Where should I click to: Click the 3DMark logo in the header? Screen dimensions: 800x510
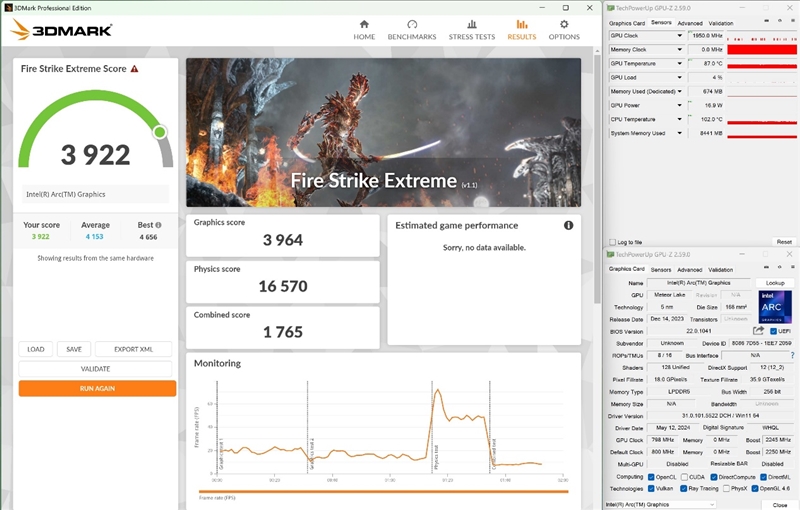pyautogui.click(x=62, y=30)
